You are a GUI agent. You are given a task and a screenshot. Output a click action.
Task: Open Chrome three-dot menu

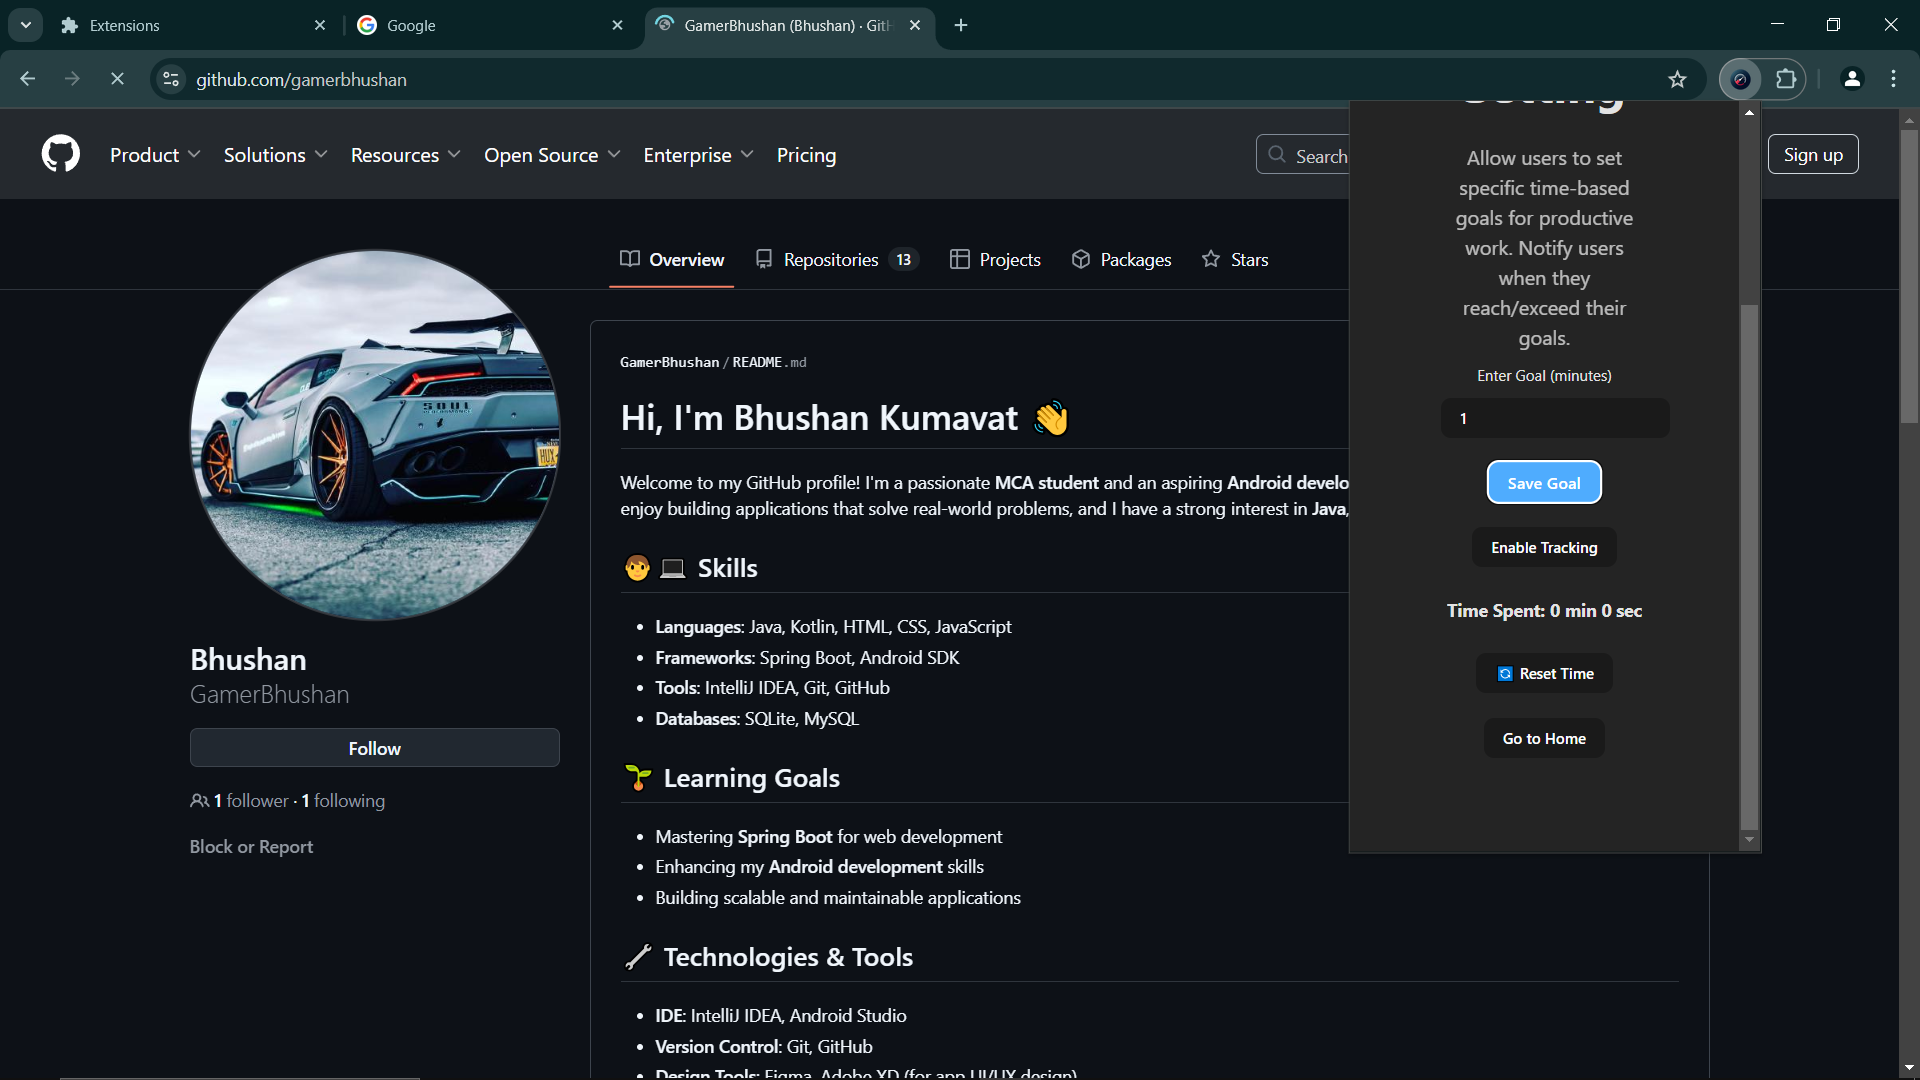click(1893, 79)
